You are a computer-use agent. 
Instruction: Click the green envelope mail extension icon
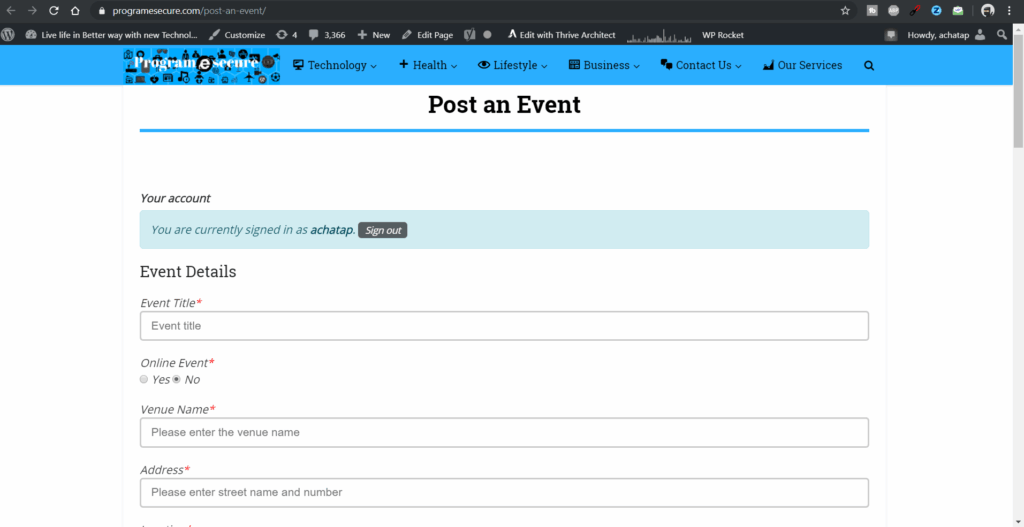pos(957,10)
